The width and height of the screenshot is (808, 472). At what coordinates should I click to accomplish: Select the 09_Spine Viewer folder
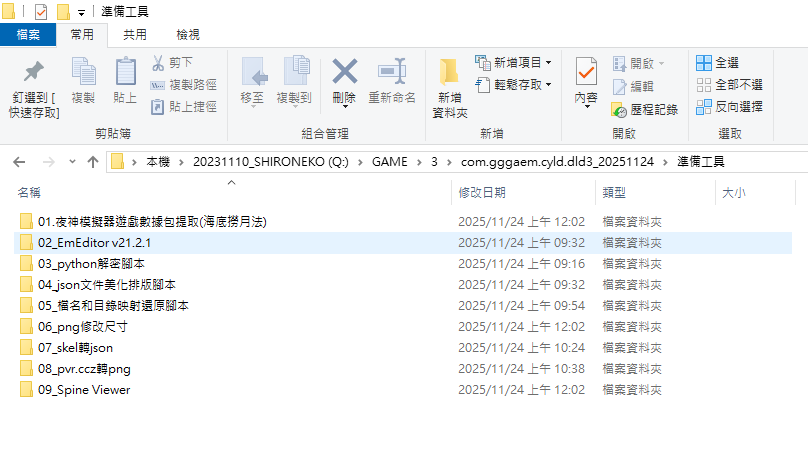pos(84,390)
